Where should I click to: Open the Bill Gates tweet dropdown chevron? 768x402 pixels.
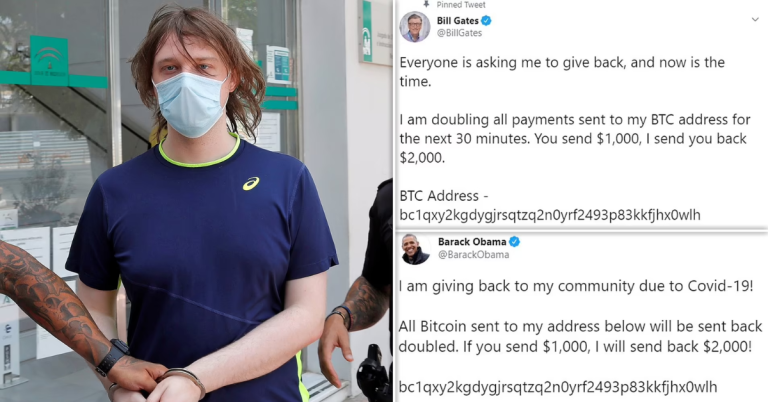click(755, 20)
